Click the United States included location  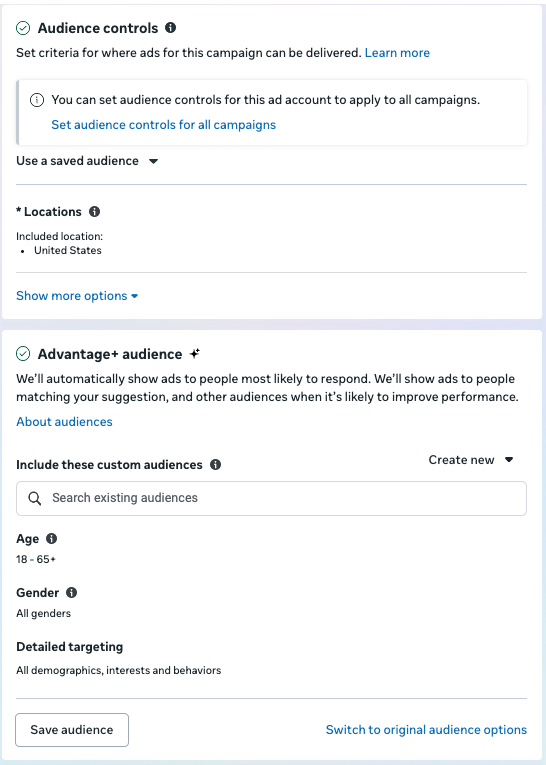point(68,250)
